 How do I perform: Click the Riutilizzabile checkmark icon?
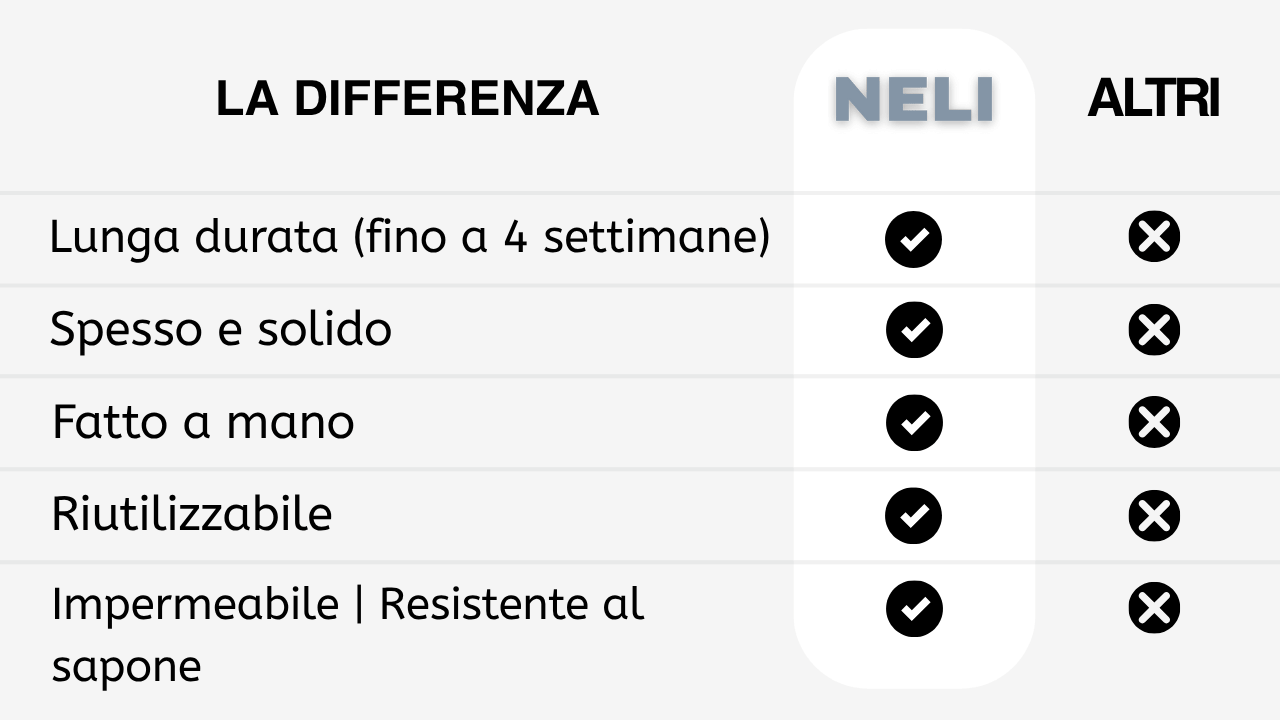(914, 515)
